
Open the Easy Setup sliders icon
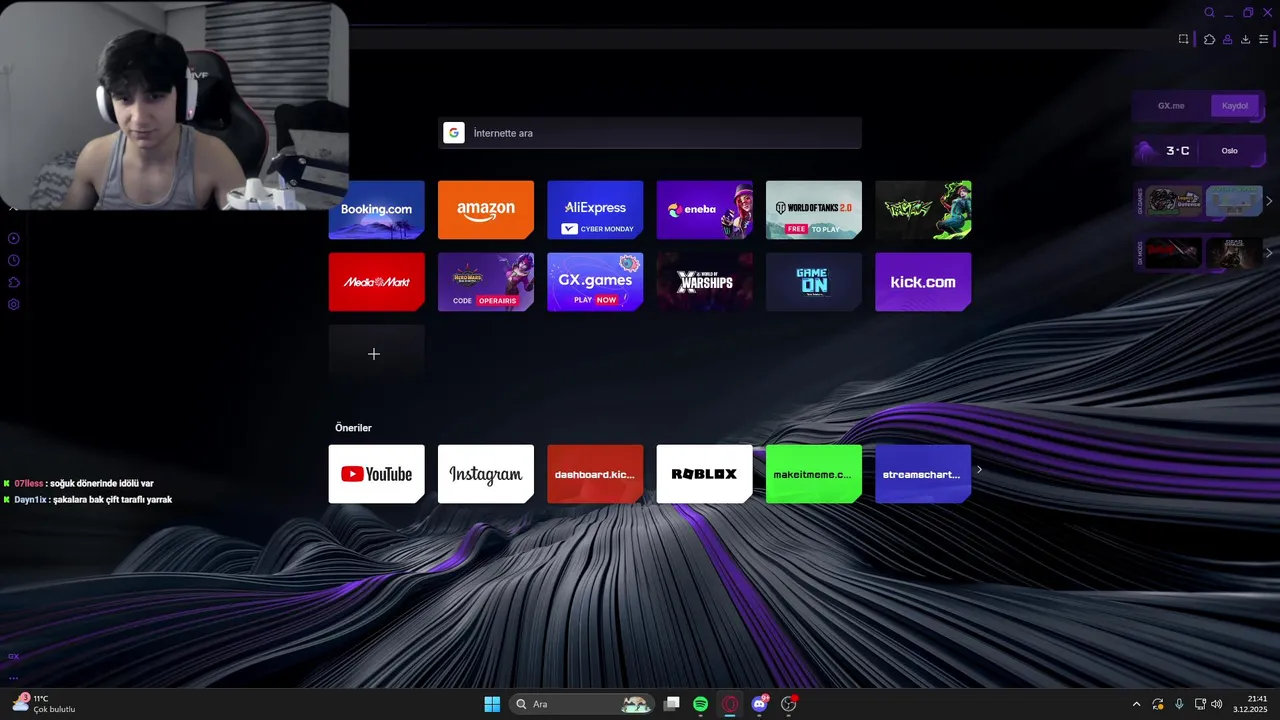[1263, 39]
